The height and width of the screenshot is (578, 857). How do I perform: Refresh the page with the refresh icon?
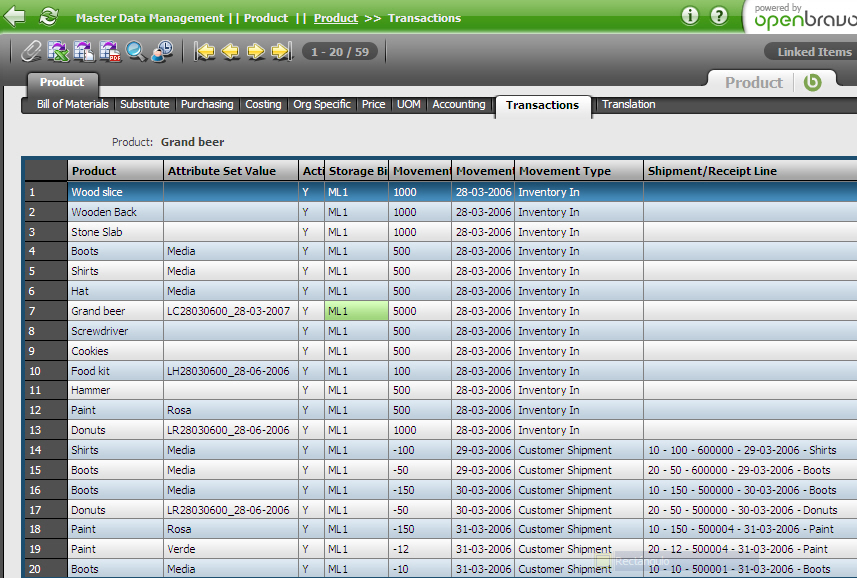(x=48, y=17)
